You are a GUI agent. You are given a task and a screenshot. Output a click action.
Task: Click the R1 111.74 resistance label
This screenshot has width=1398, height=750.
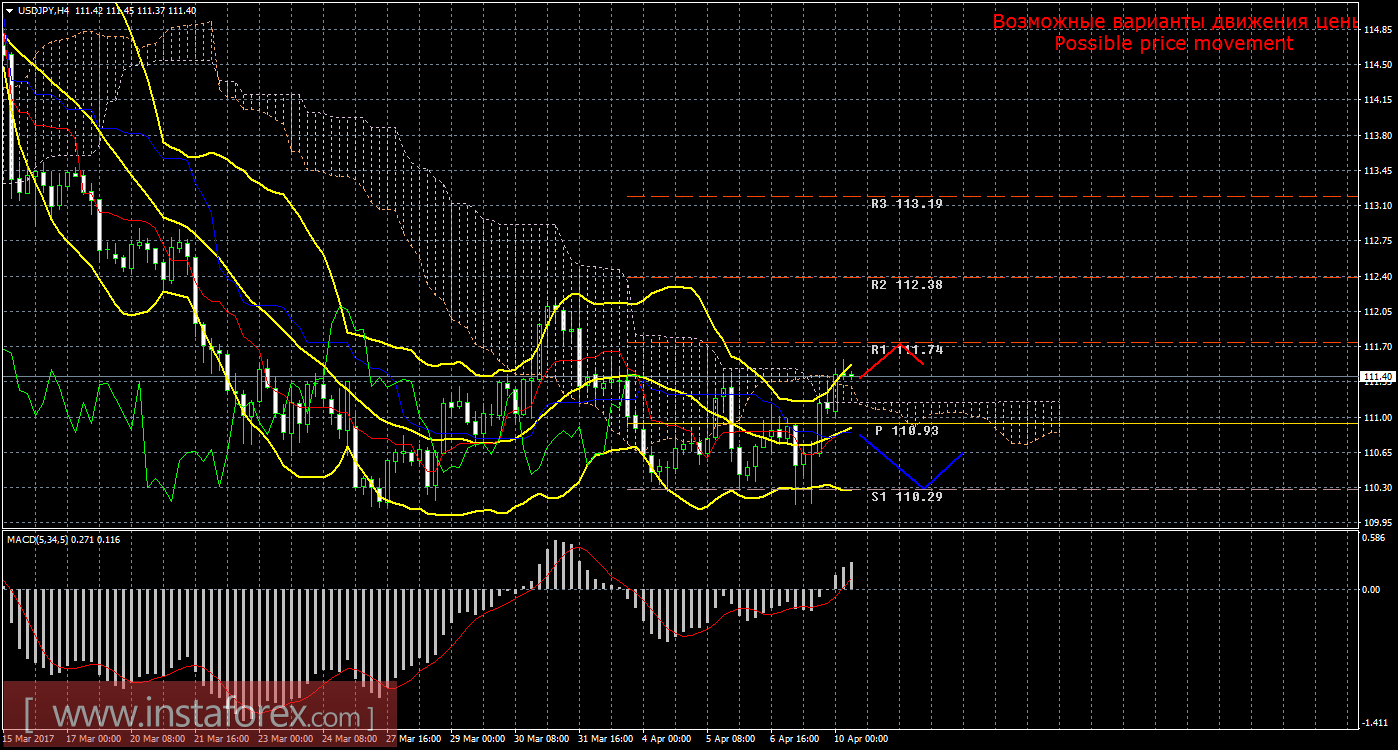906,350
